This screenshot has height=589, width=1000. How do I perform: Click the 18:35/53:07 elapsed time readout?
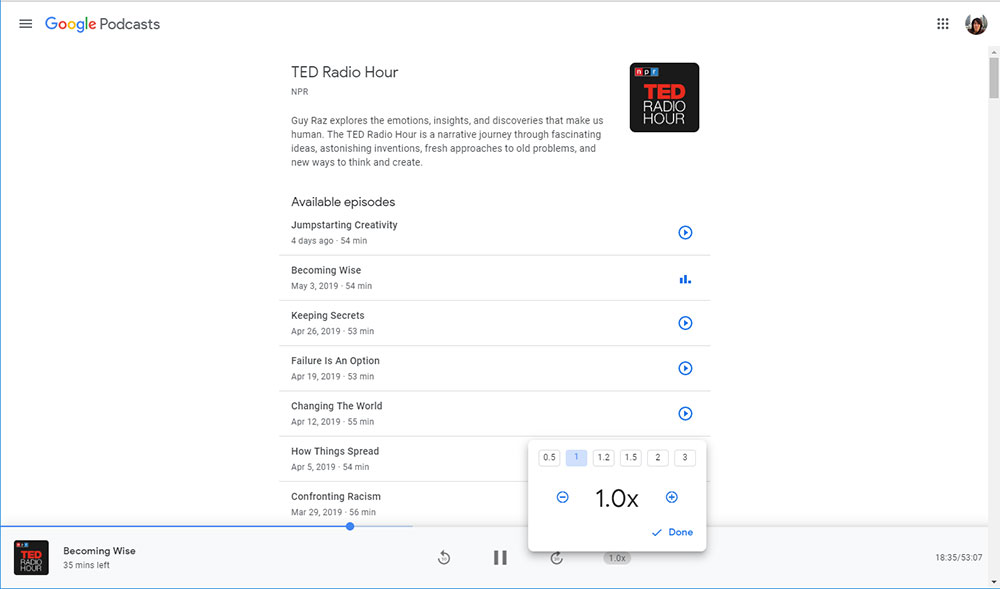(x=959, y=558)
